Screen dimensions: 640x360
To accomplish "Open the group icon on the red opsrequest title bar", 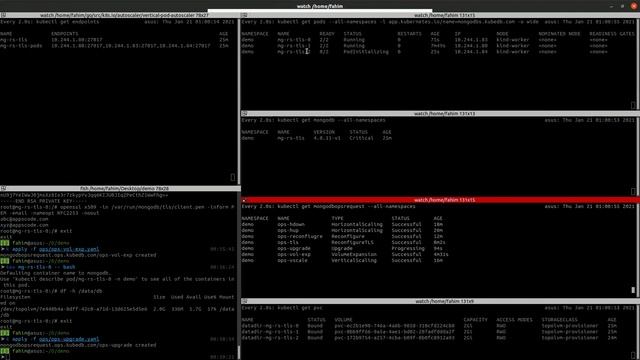I will 244,200.
